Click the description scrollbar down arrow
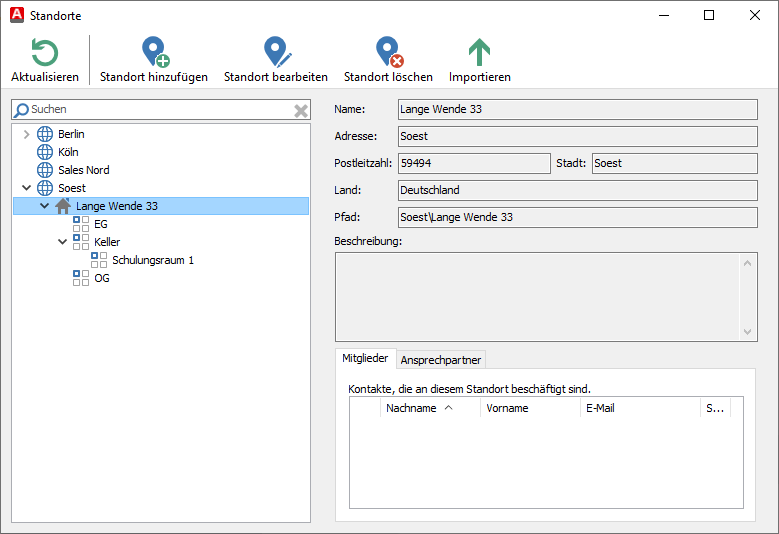Screen dimensions: 779x534 click(749, 332)
